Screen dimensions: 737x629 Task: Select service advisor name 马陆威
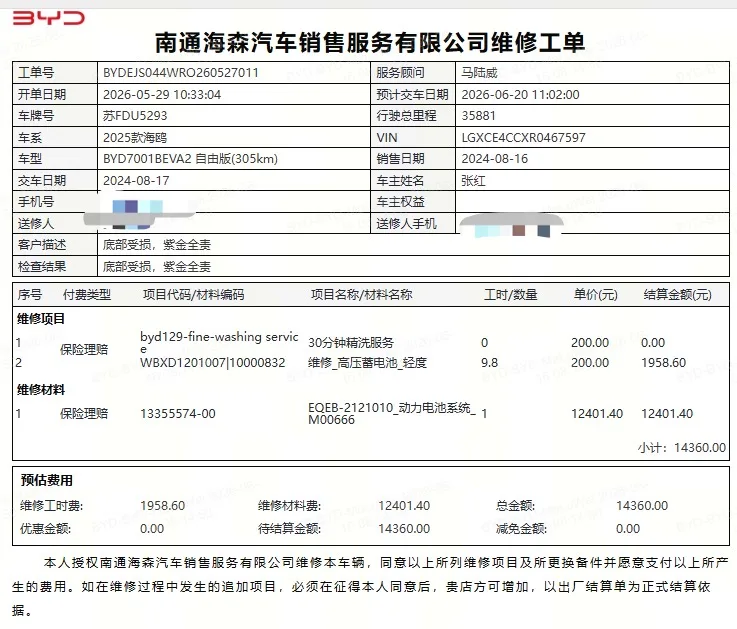(479, 73)
